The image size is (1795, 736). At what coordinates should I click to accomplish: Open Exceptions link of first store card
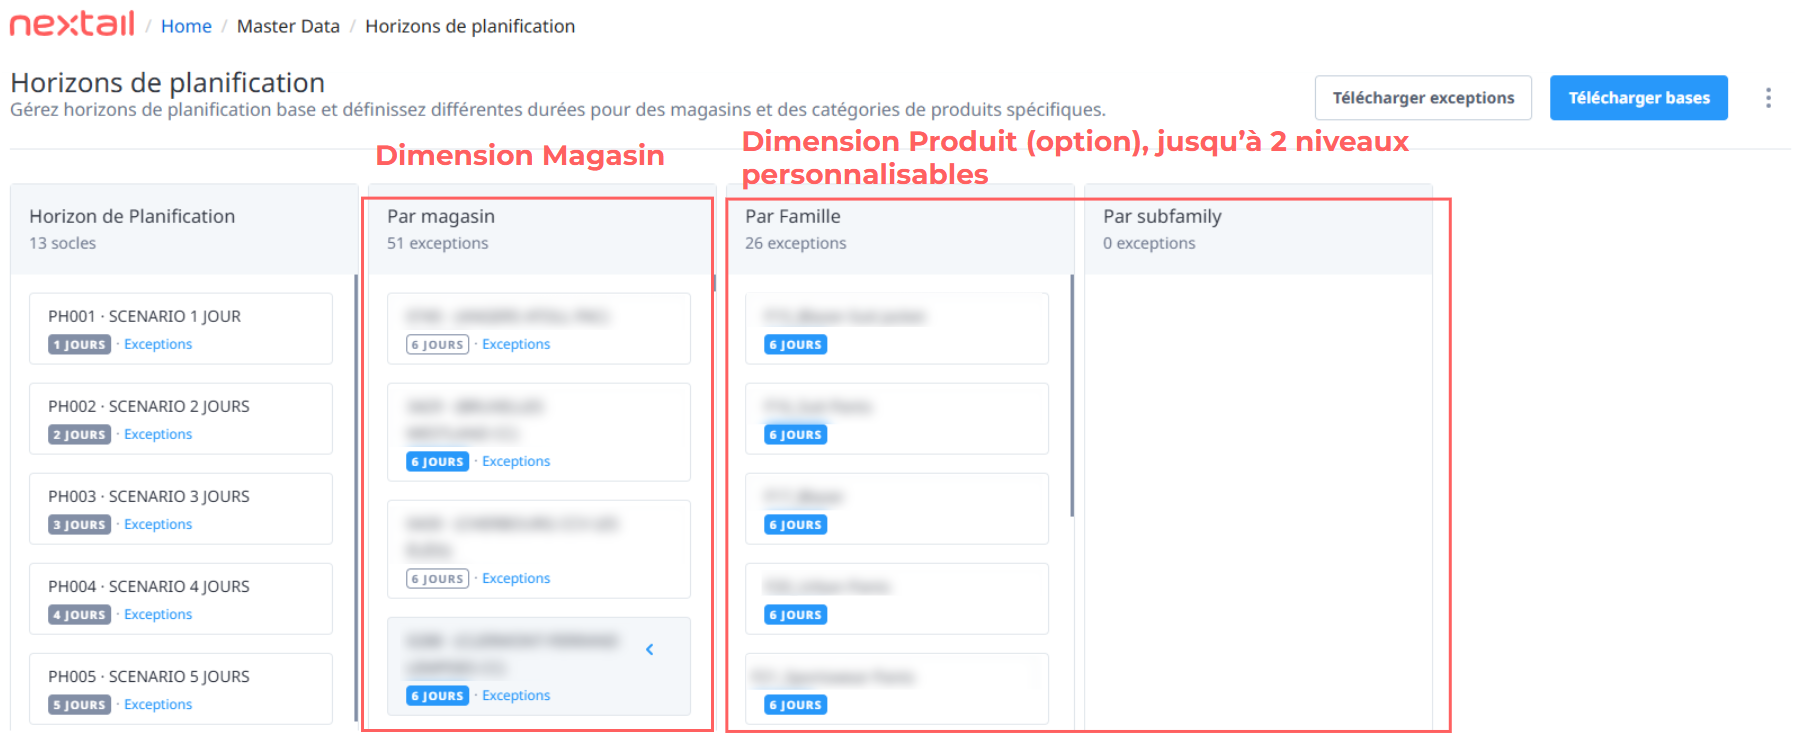516,344
